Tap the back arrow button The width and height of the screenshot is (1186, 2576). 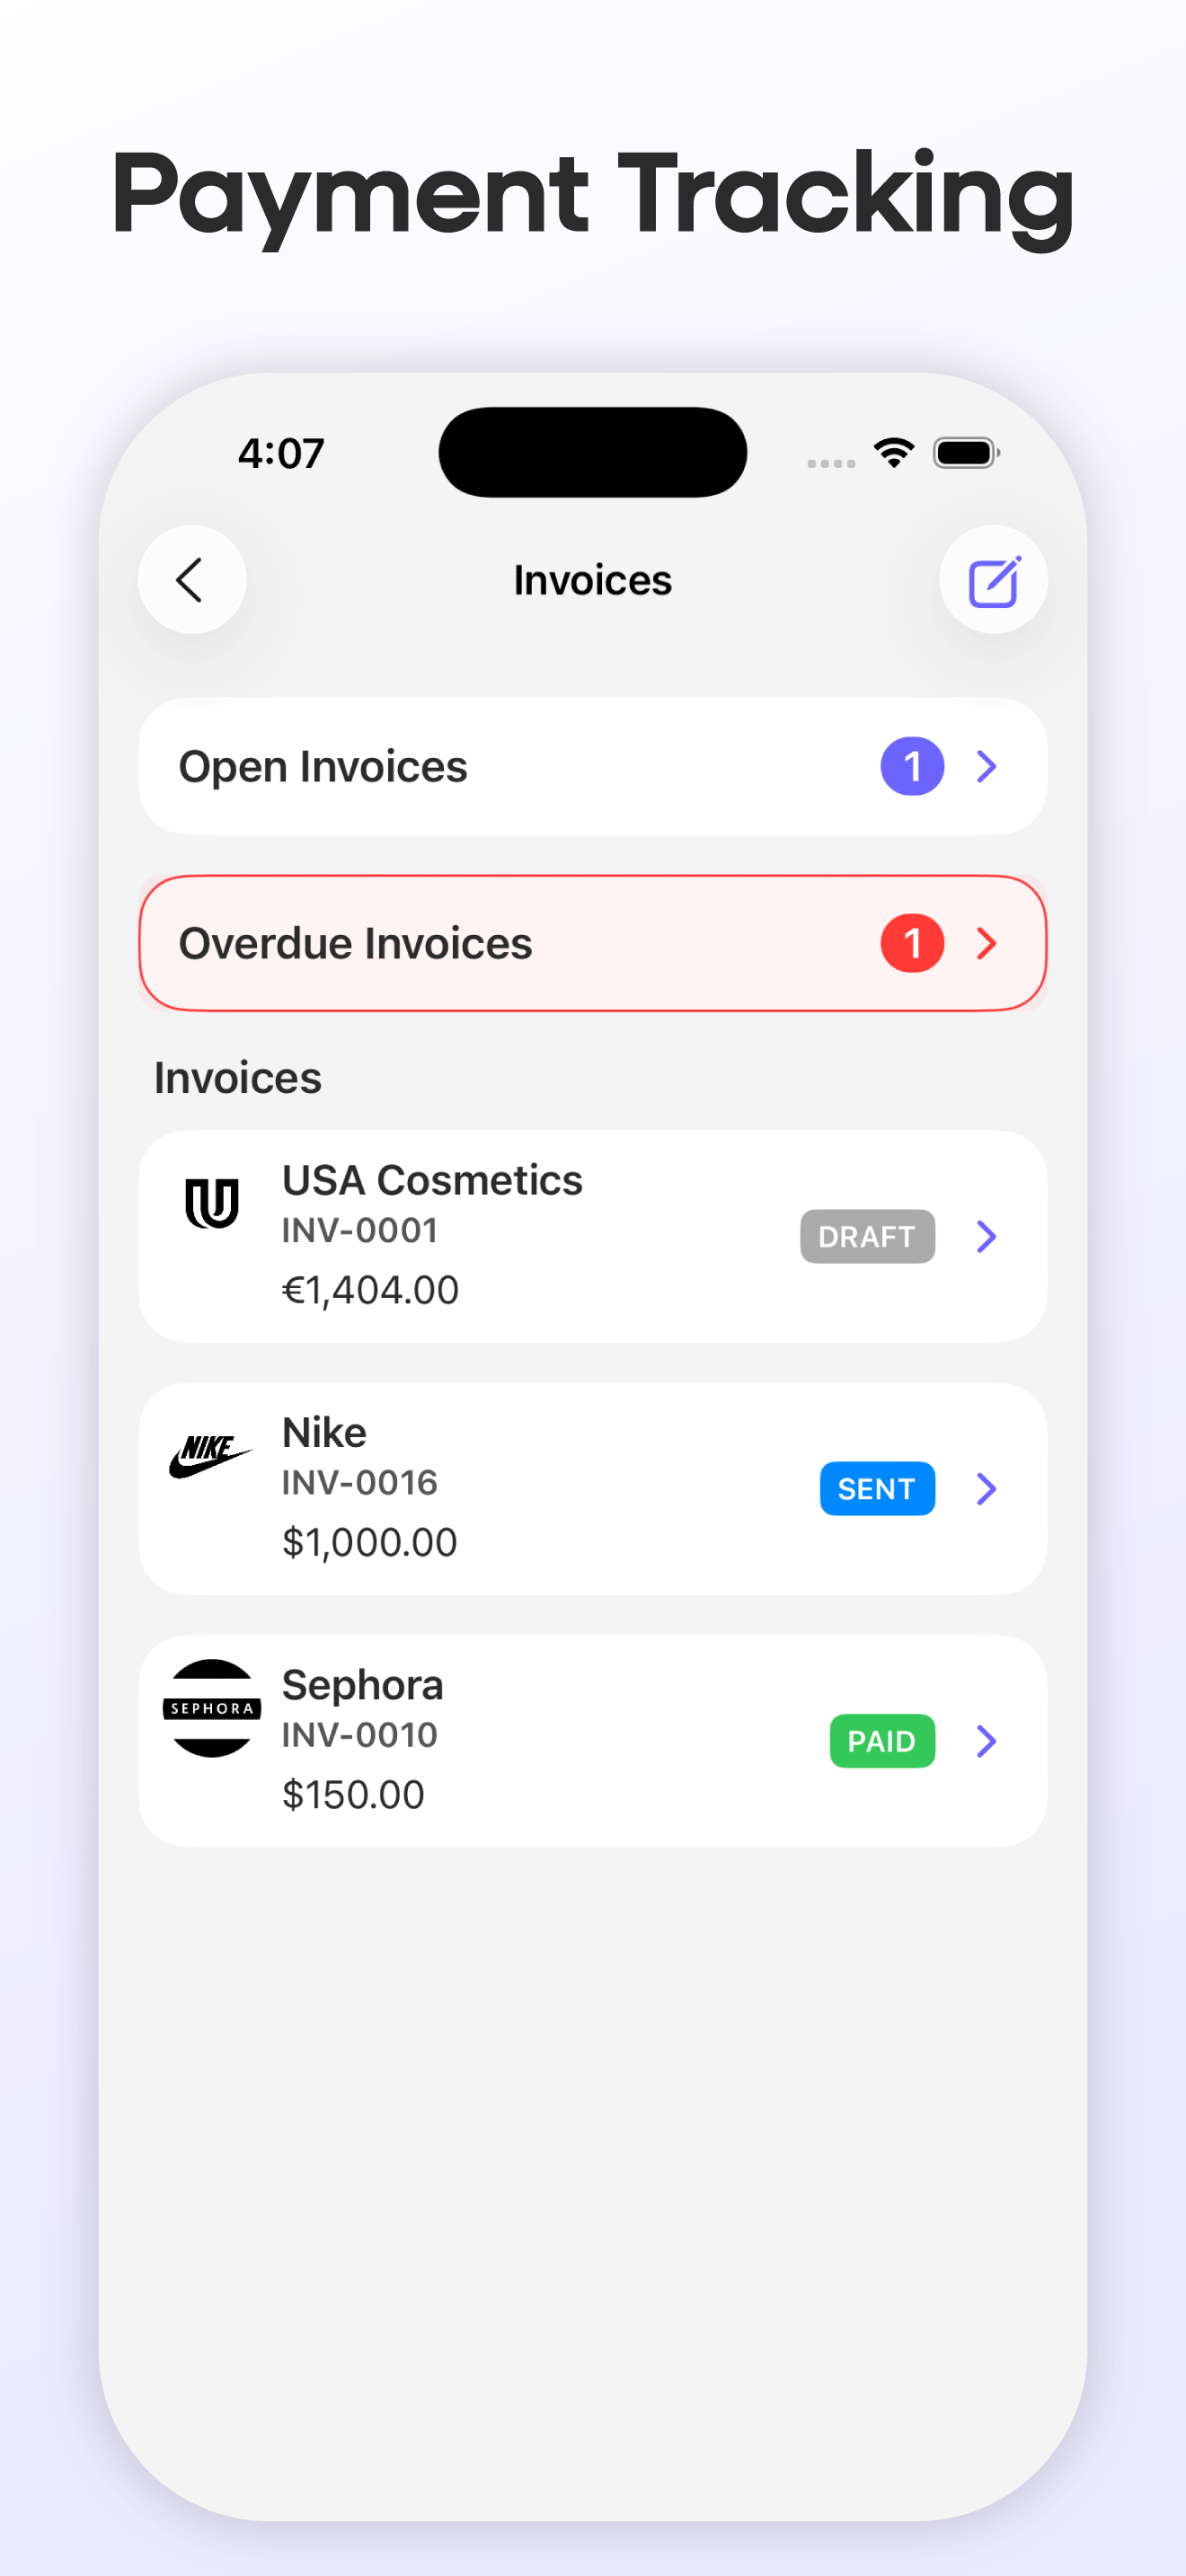tap(192, 580)
